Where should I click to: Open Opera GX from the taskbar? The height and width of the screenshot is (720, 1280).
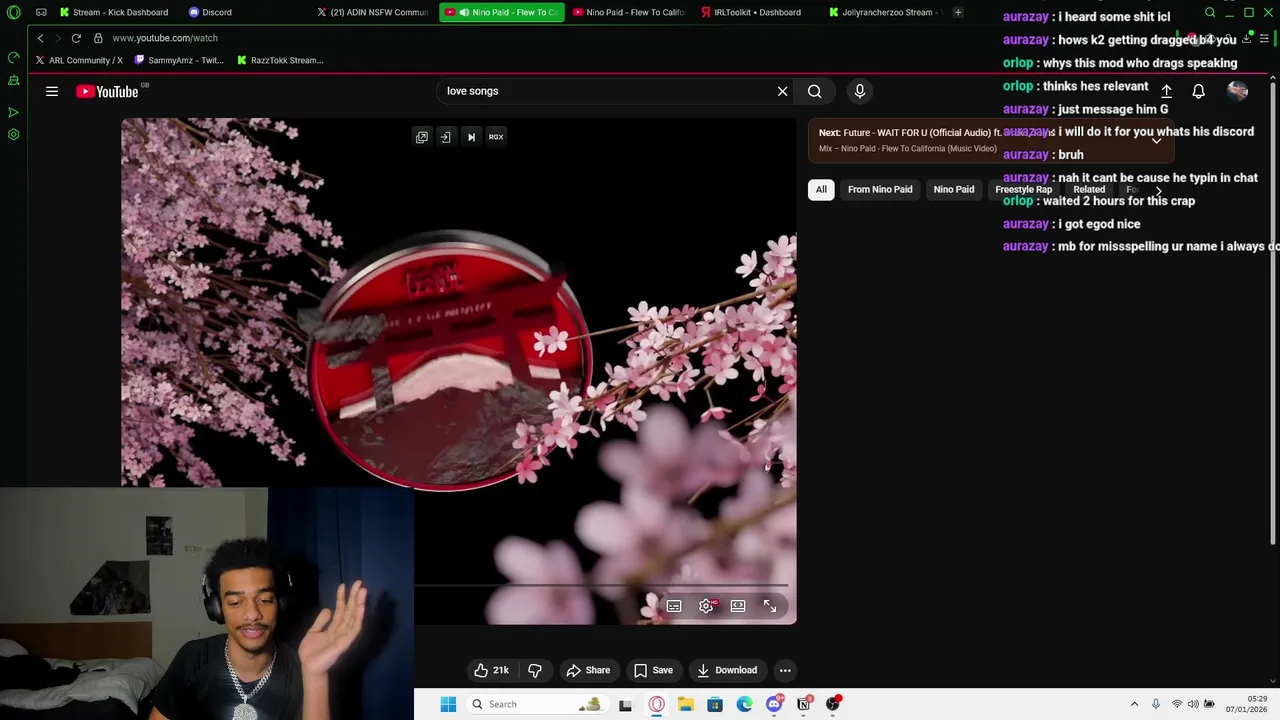pos(656,704)
